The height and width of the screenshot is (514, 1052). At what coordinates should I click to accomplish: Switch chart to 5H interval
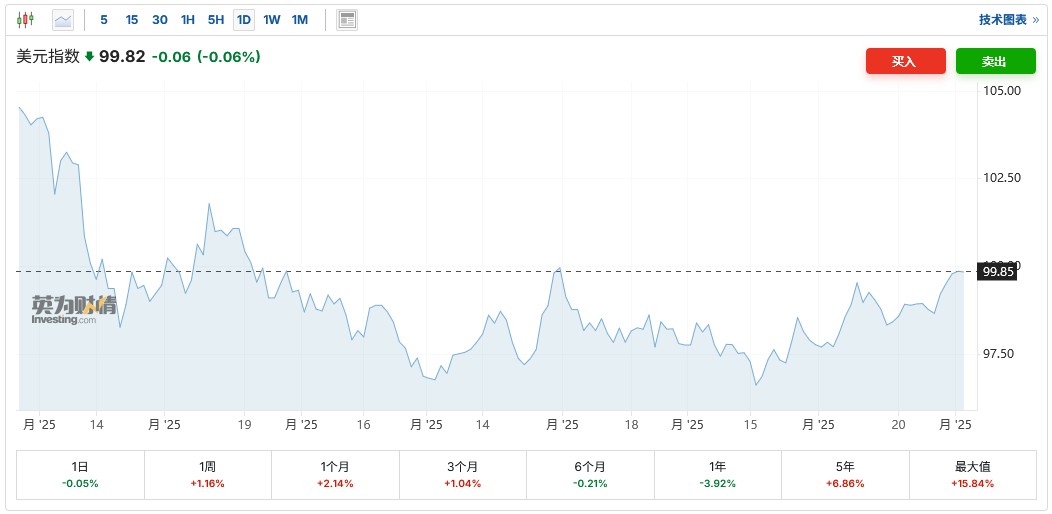[x=216, y=20]
